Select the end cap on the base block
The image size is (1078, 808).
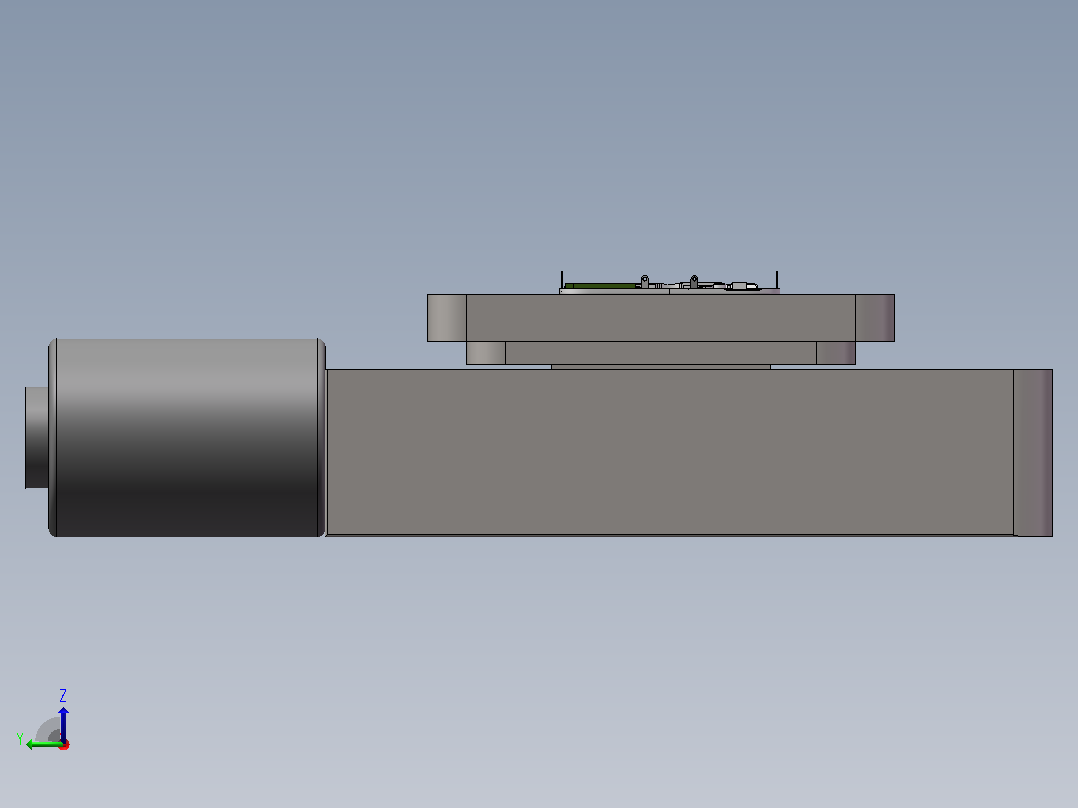[x=1033, y=452]
